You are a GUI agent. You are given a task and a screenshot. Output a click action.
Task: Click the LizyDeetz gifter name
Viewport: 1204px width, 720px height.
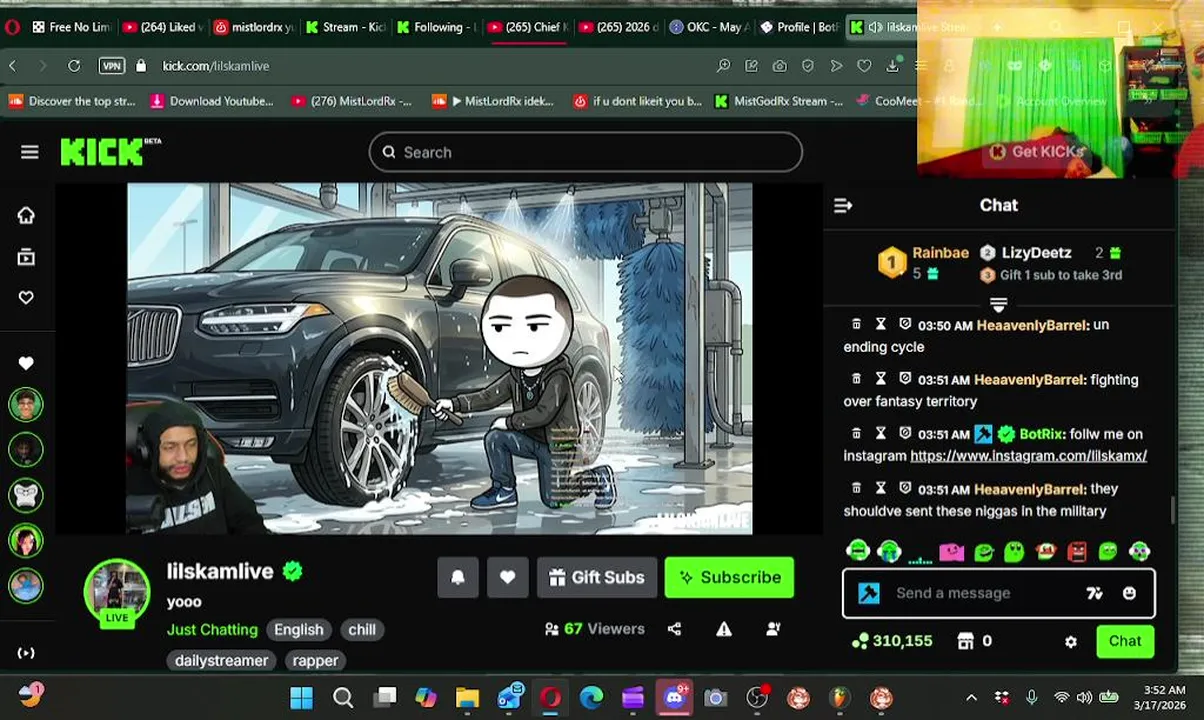[x=1036, y=253]
